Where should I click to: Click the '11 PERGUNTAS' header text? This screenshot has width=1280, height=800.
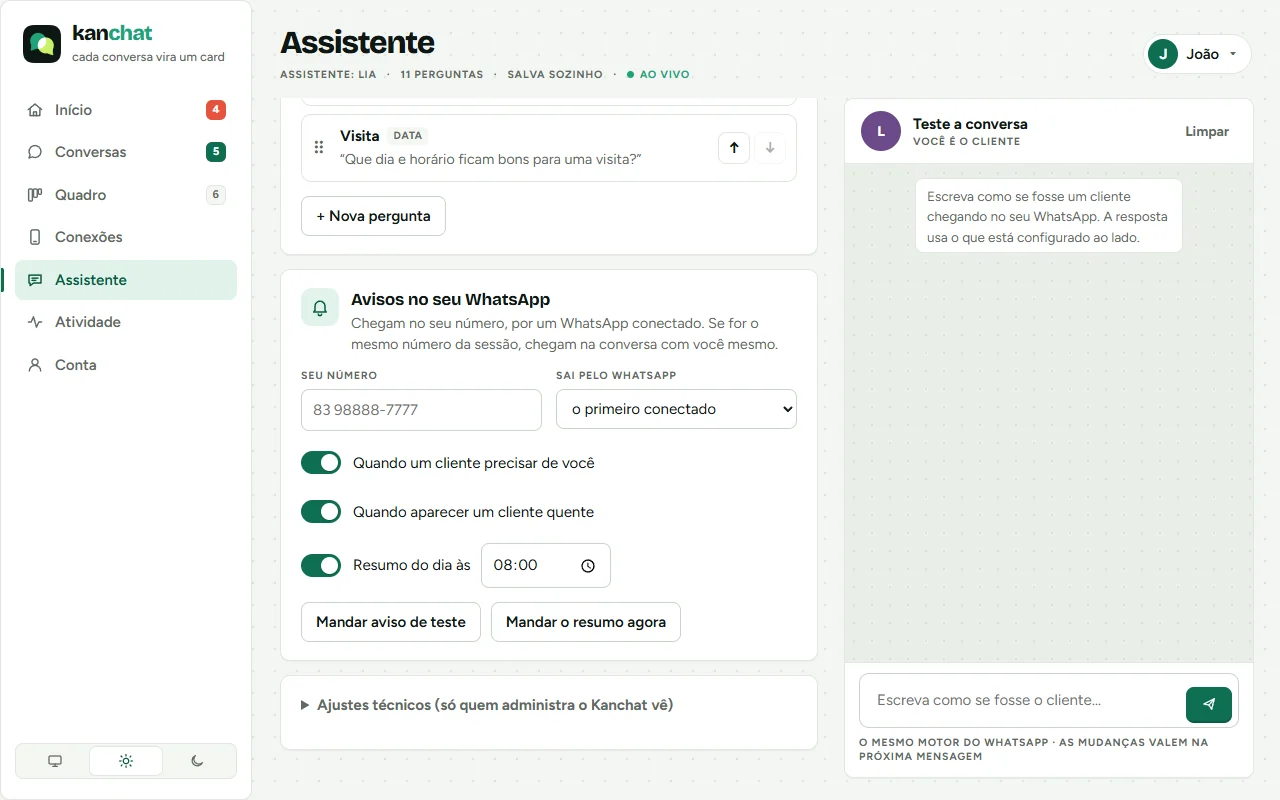(x=442, y=75)
